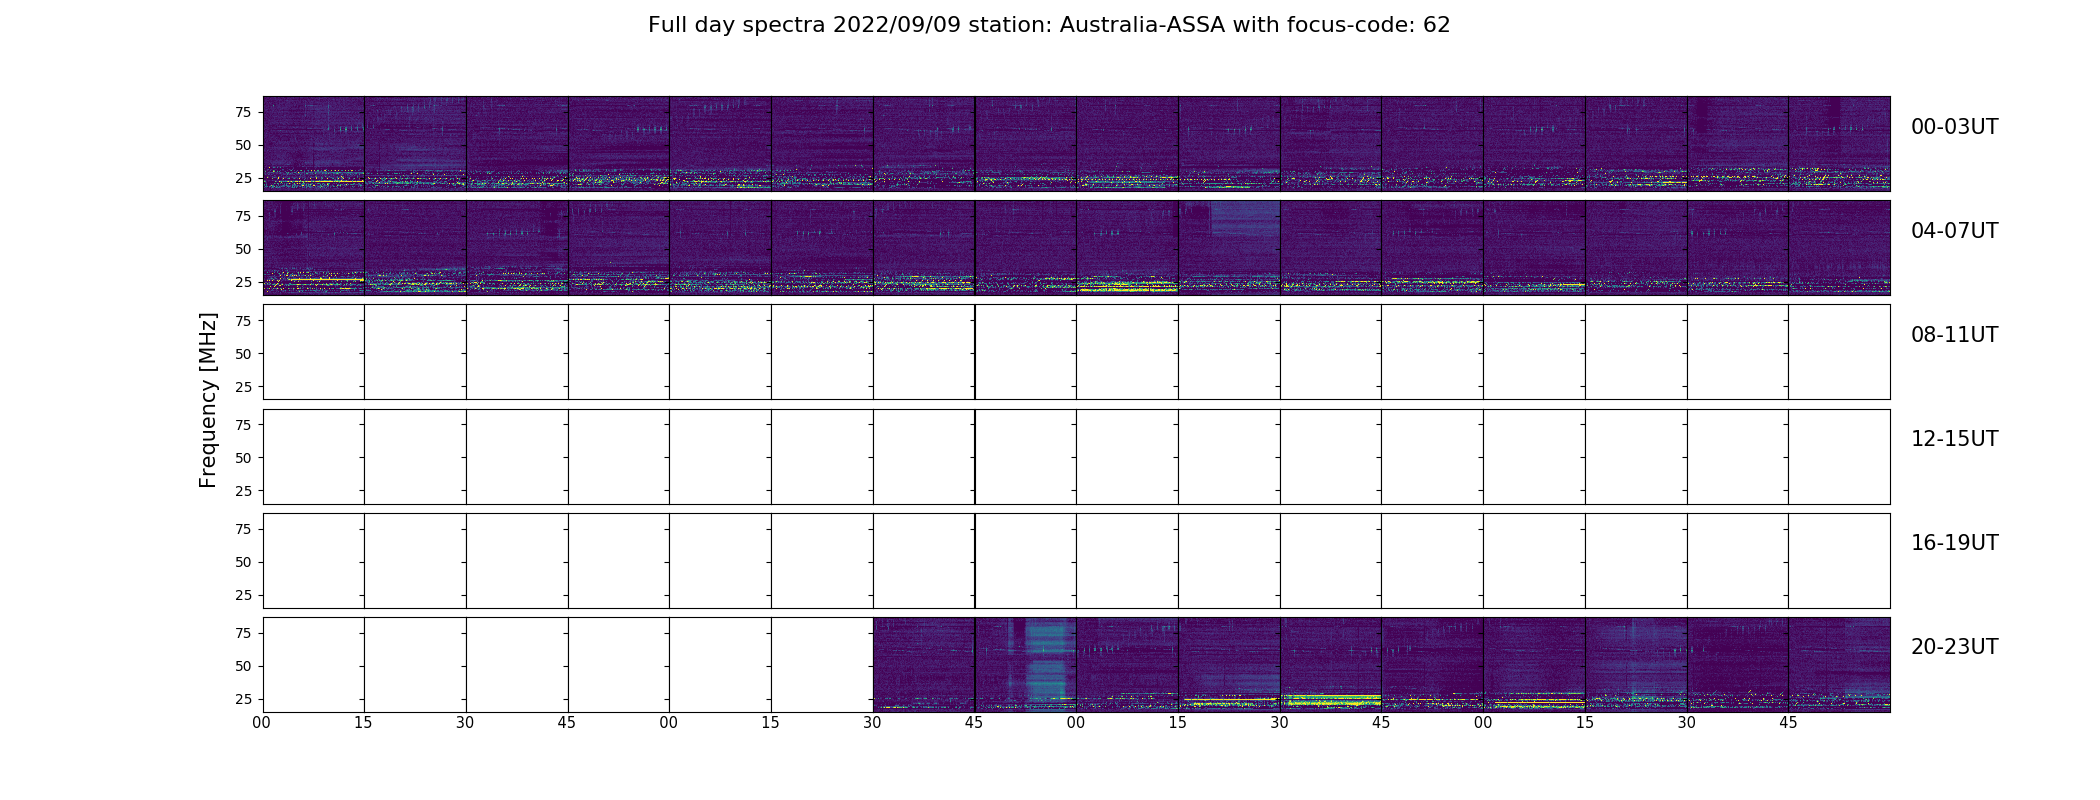Click the first empty panel in the 08-11UT row
Image resolution: width=2100 pixels, height=800 pixels.
pyautogui.click(x=314, y=352)
